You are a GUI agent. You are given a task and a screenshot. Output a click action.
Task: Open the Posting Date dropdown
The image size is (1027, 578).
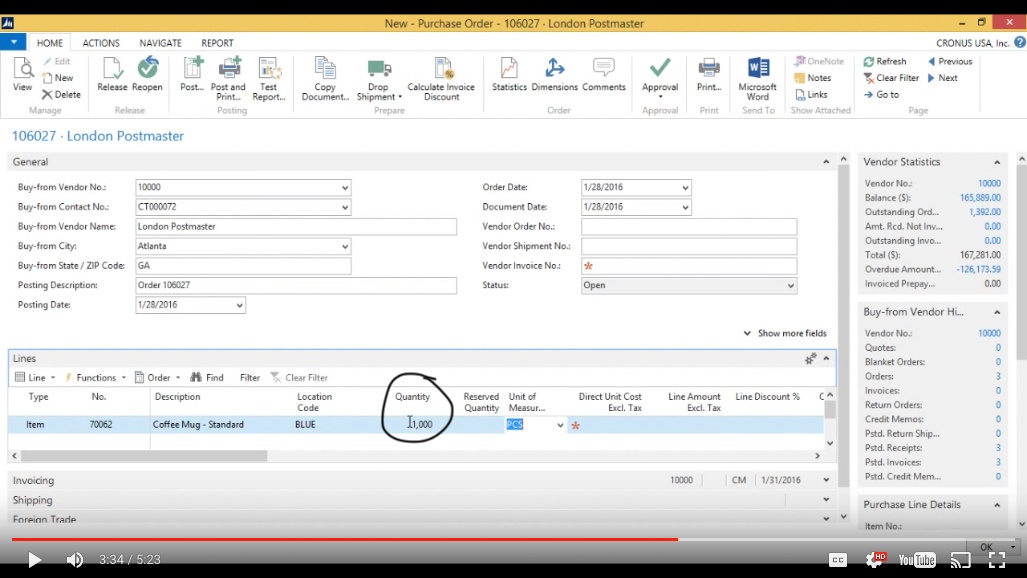click(239, 305)
